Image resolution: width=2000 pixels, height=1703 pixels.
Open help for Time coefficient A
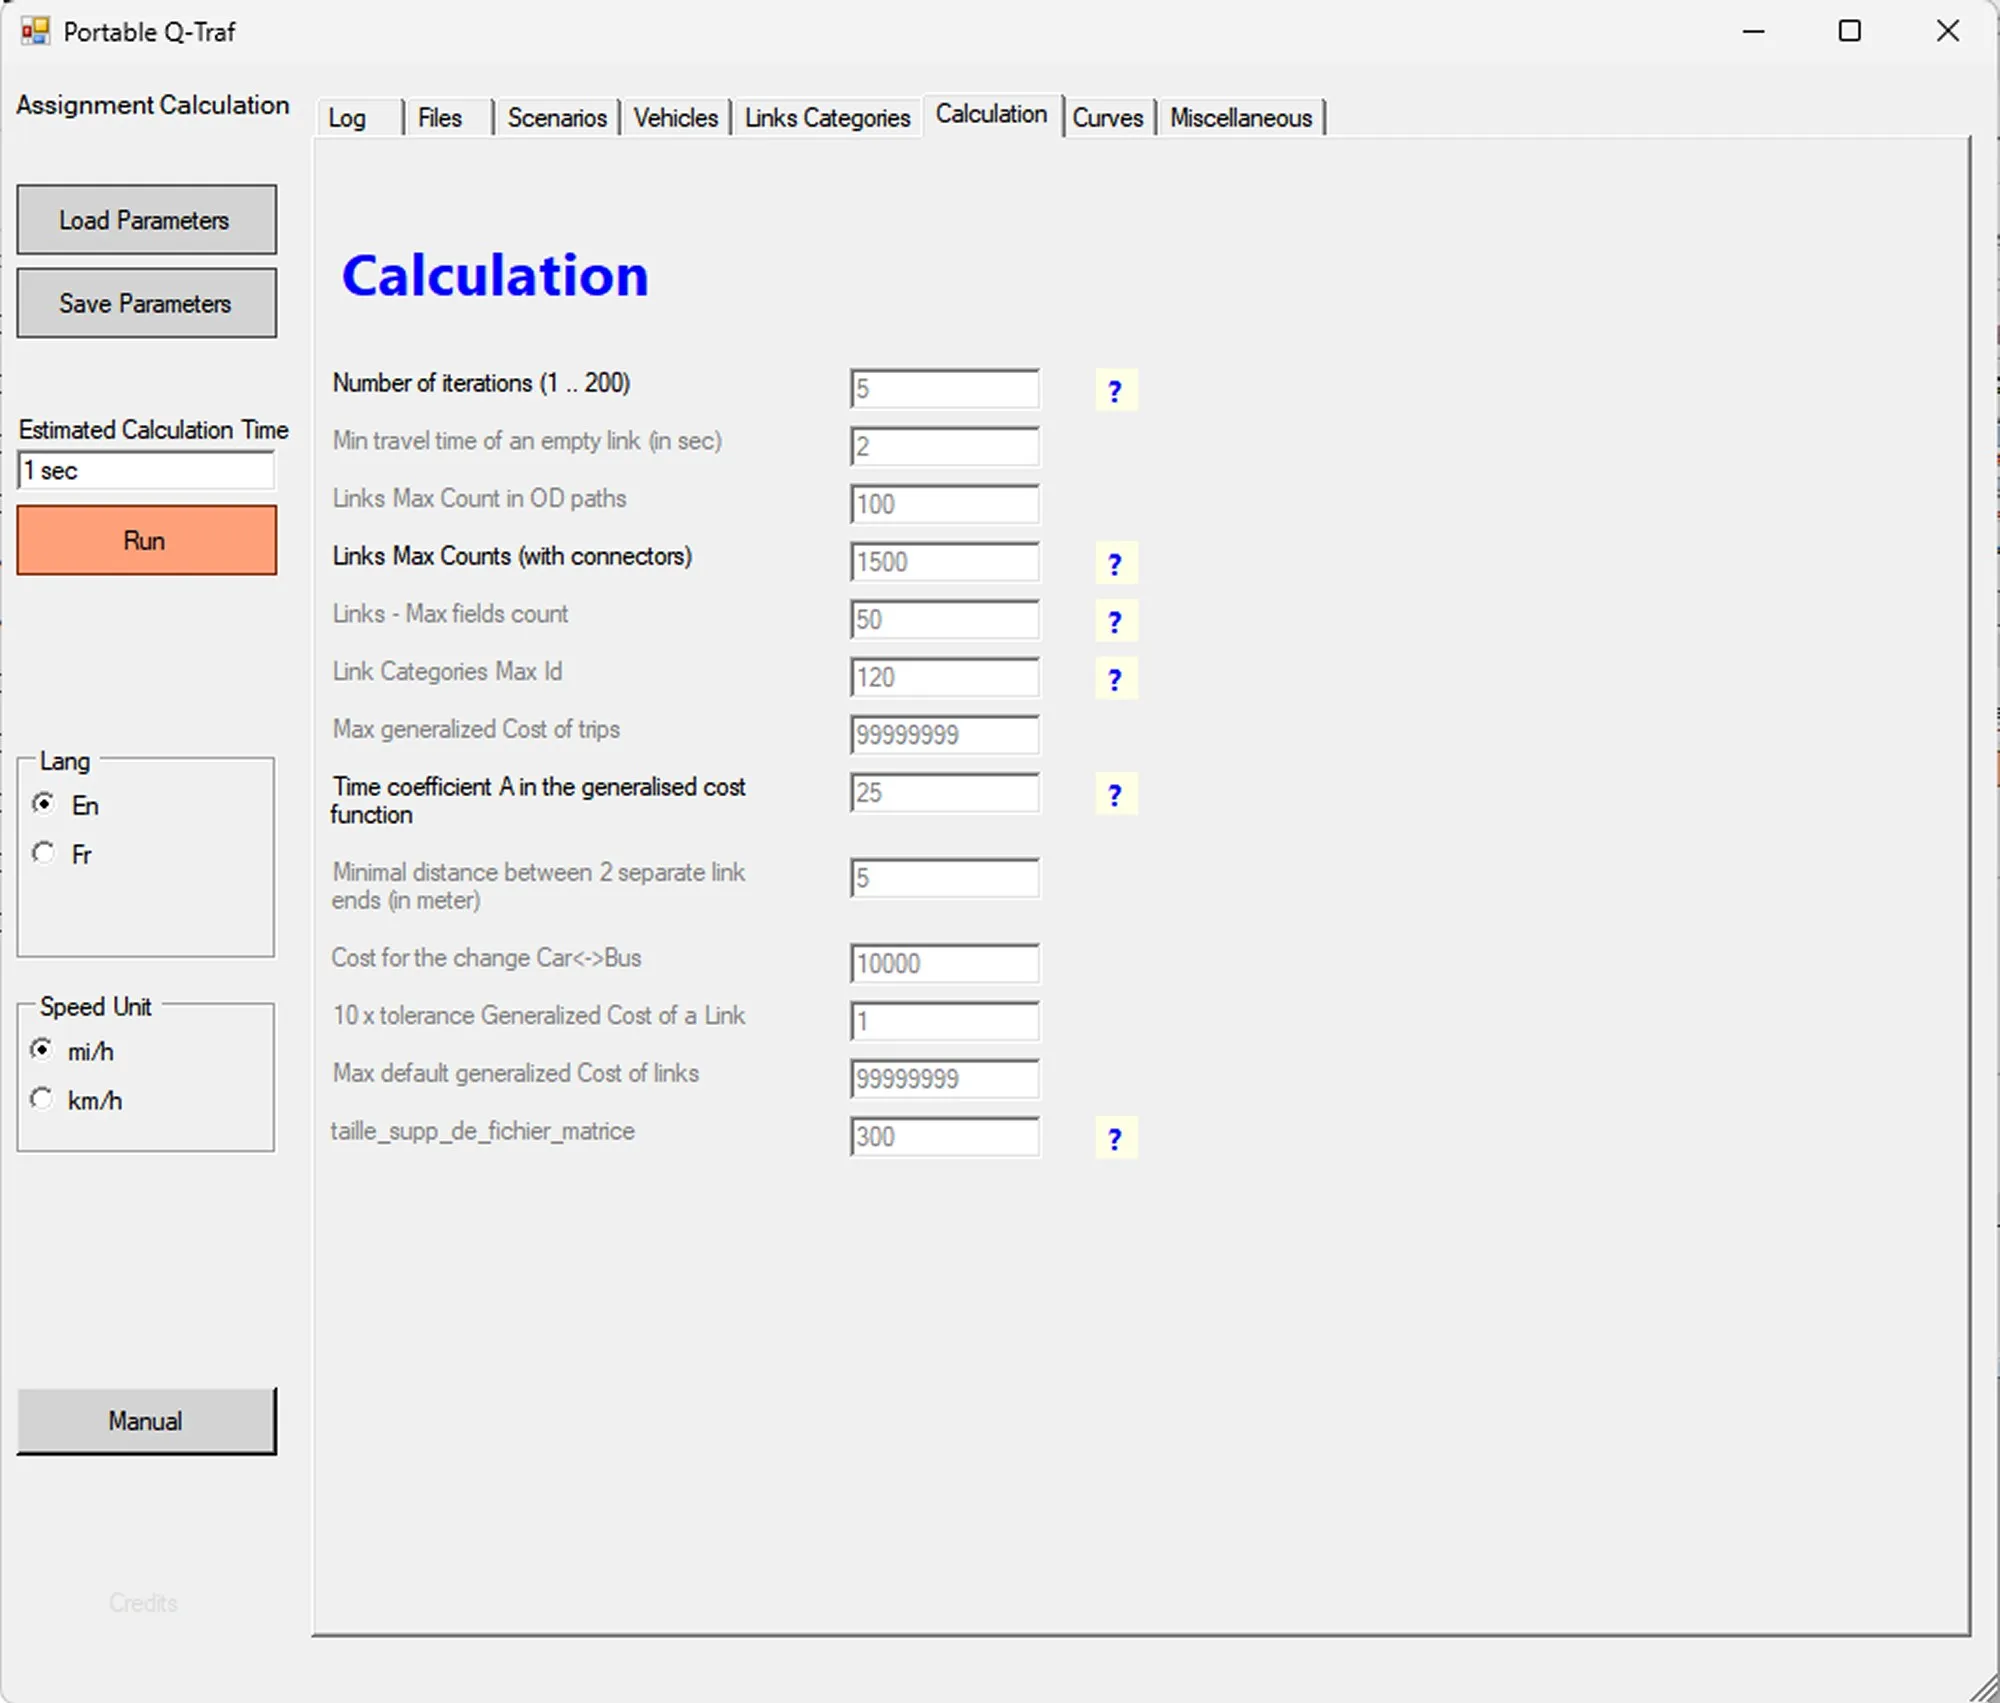click(x=1114, y=794)
